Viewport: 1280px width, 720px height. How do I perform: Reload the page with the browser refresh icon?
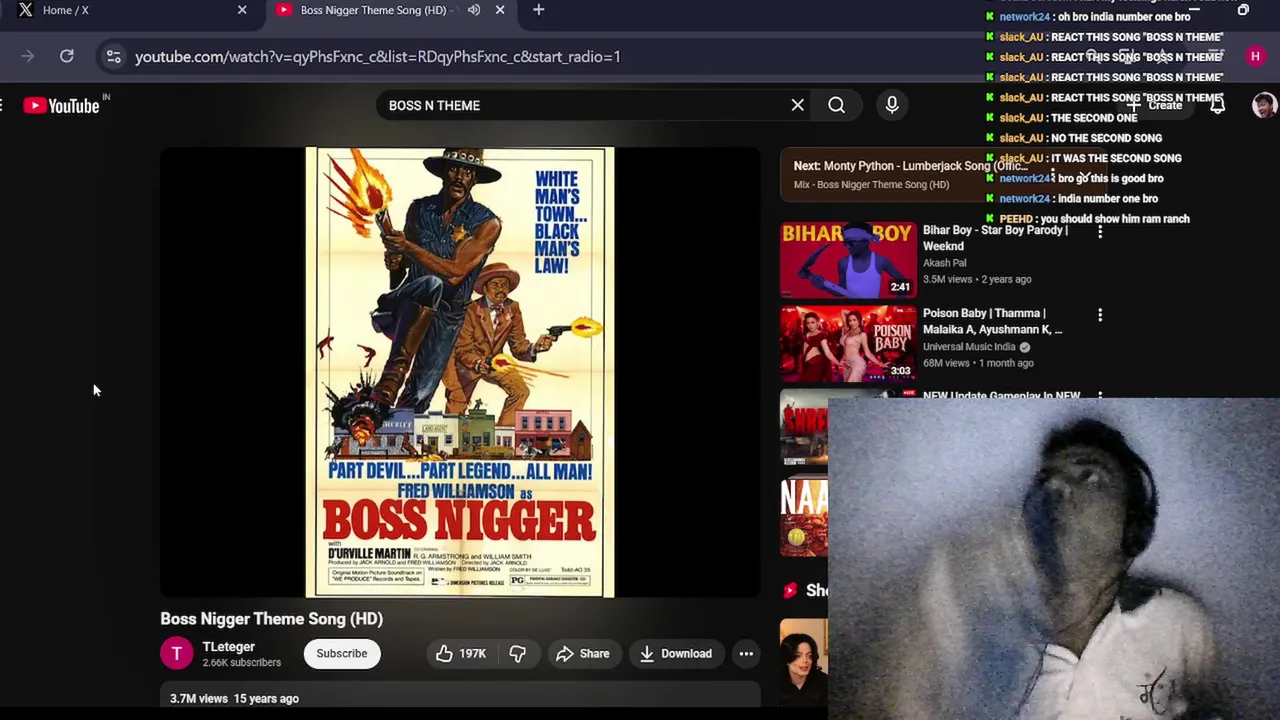[67, 57]
